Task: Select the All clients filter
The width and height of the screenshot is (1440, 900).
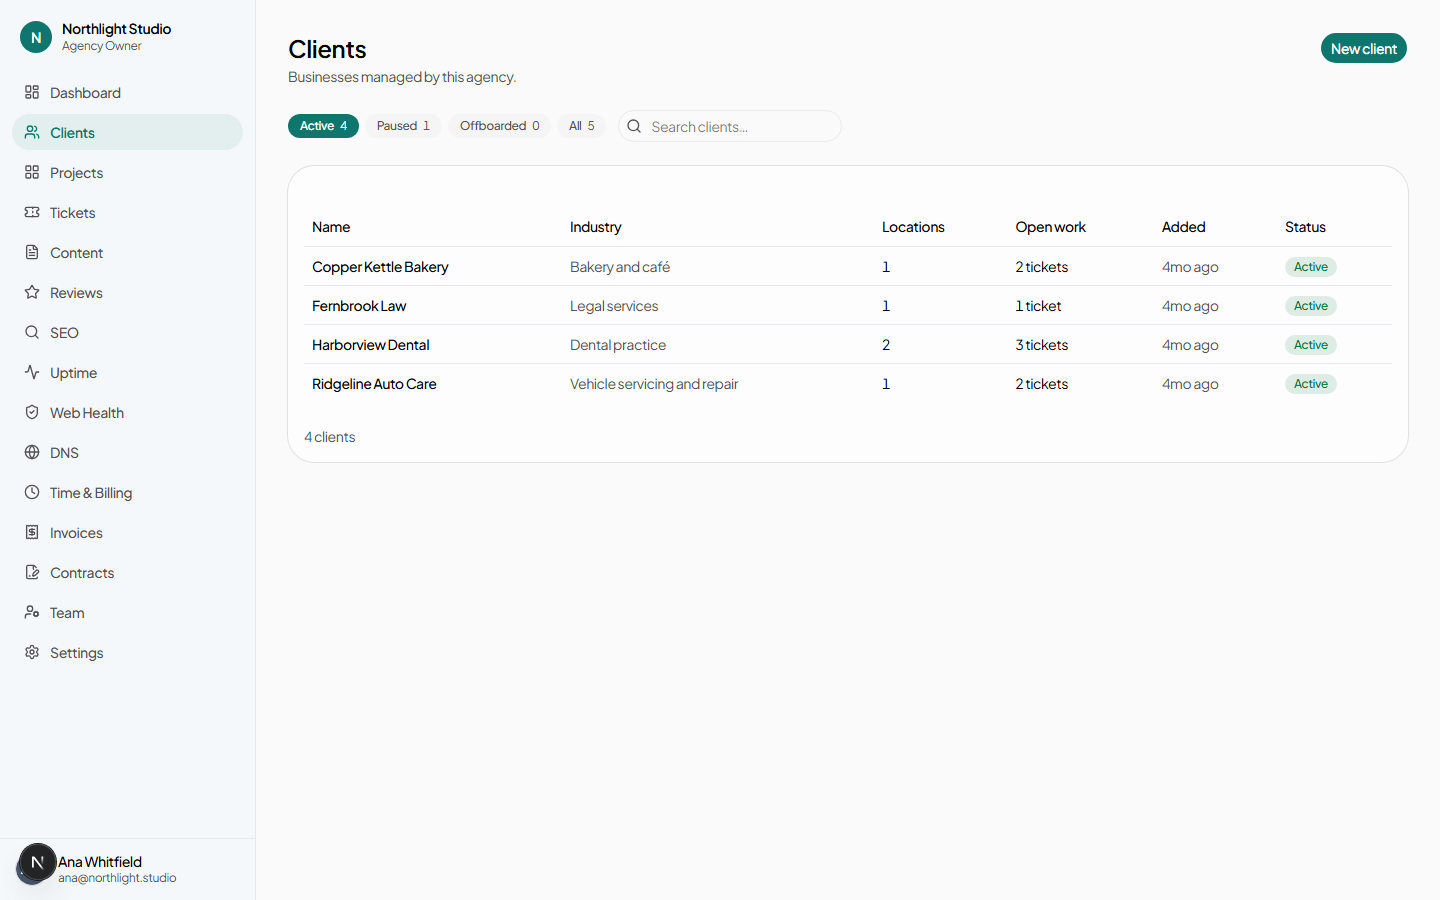Action: 581,126
